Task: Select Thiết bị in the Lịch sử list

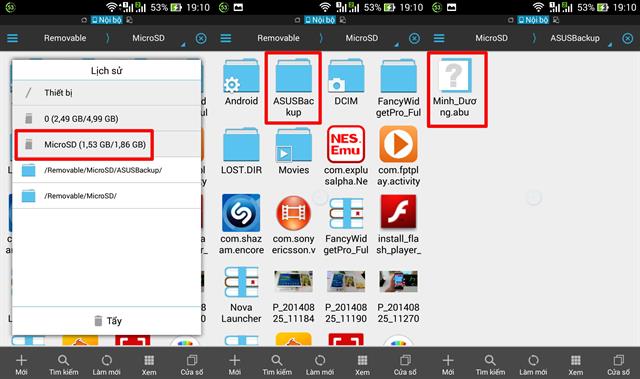Action: click(x=107, y=93)
